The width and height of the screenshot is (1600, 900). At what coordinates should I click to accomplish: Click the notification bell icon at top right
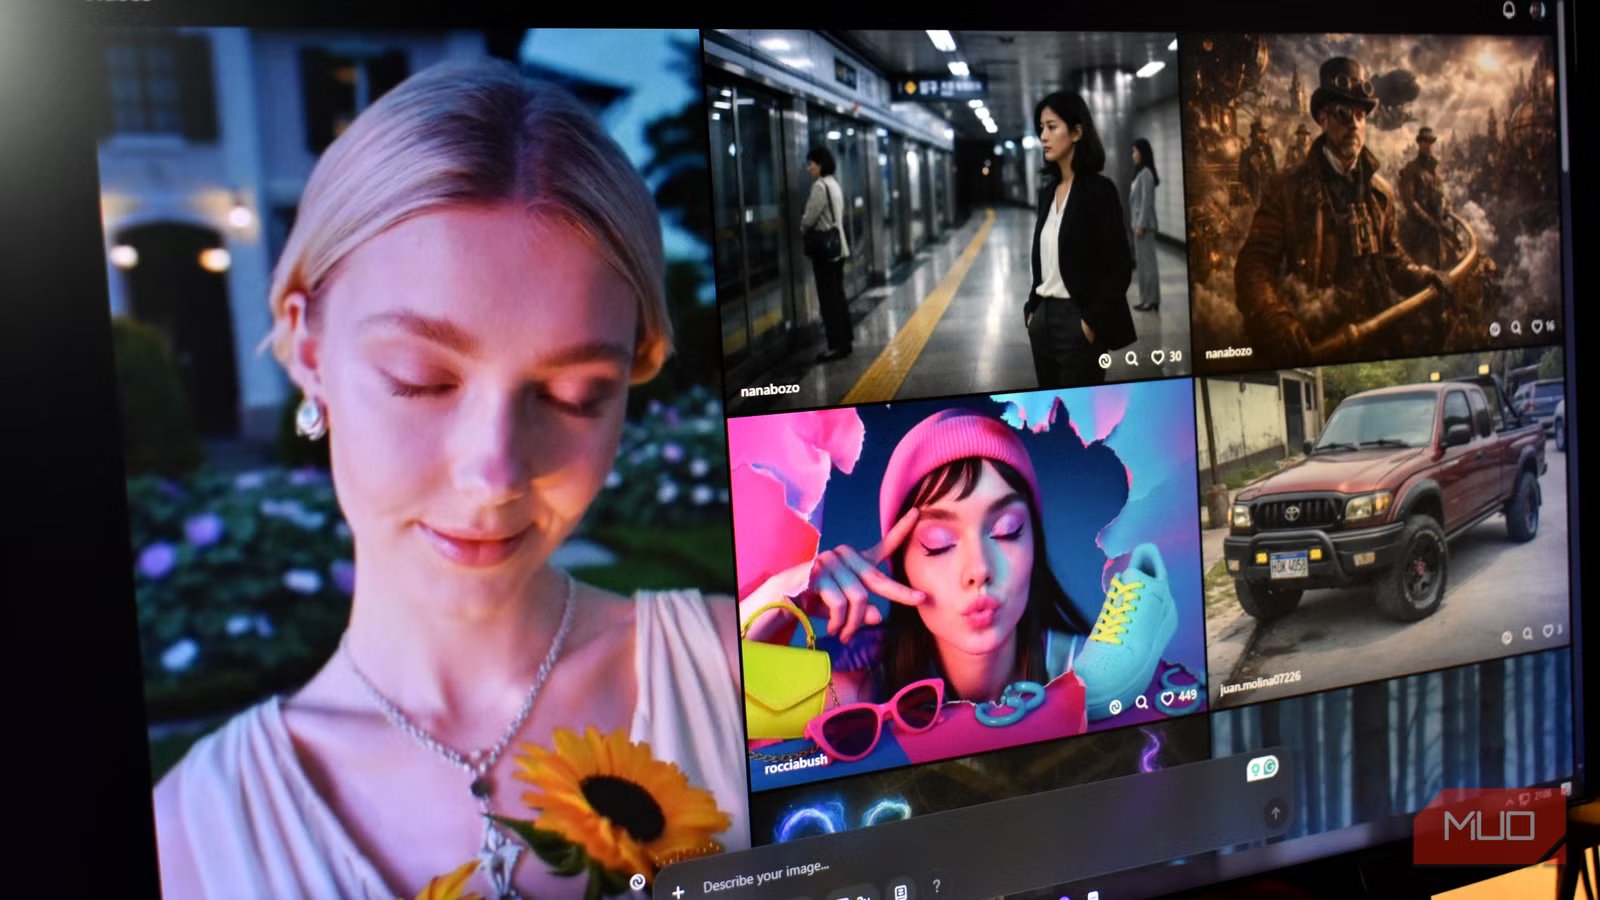coord(1508,10)
